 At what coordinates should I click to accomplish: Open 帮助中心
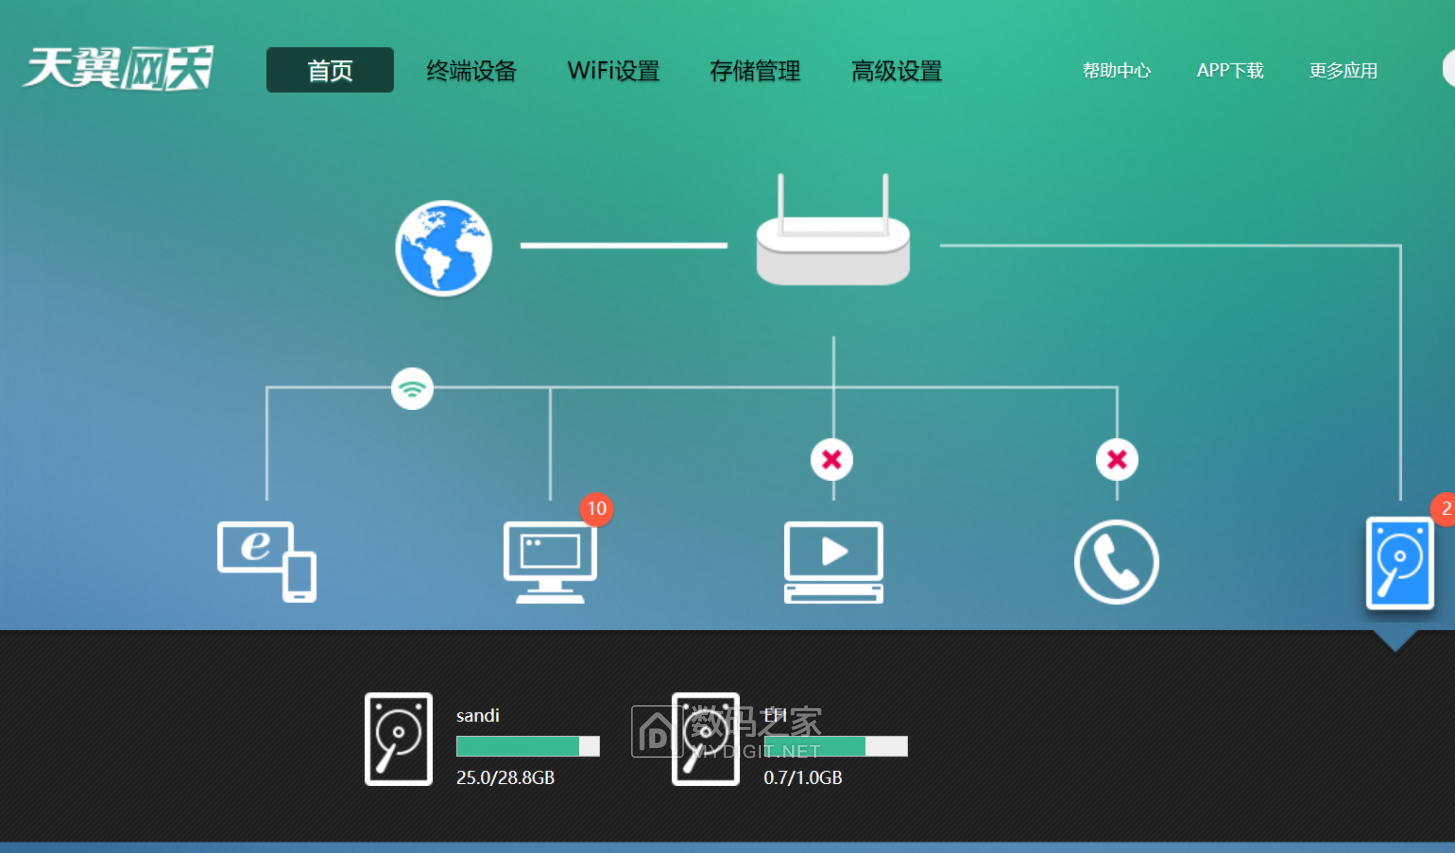pyautogui.click(x=1116, y=70)
